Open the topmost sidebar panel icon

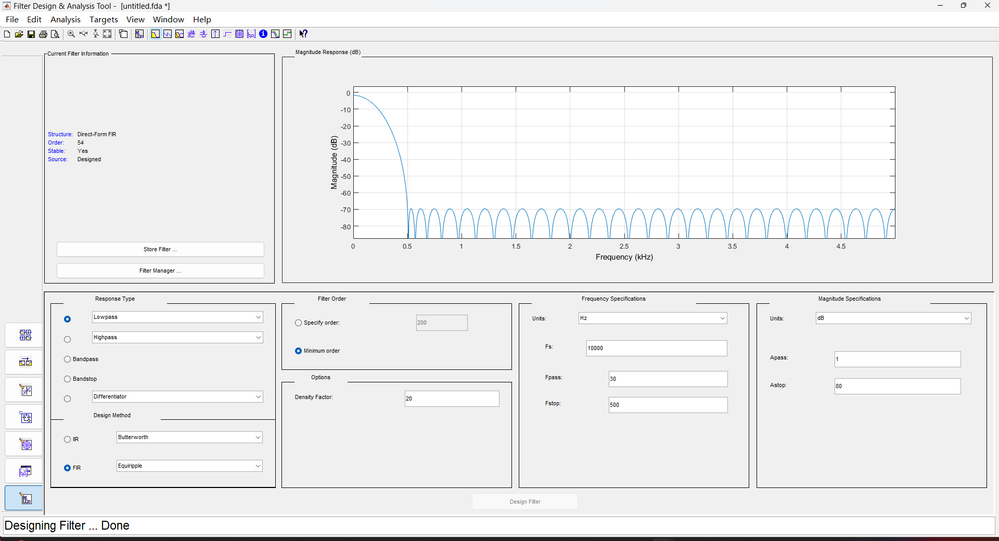pos(25,336)
